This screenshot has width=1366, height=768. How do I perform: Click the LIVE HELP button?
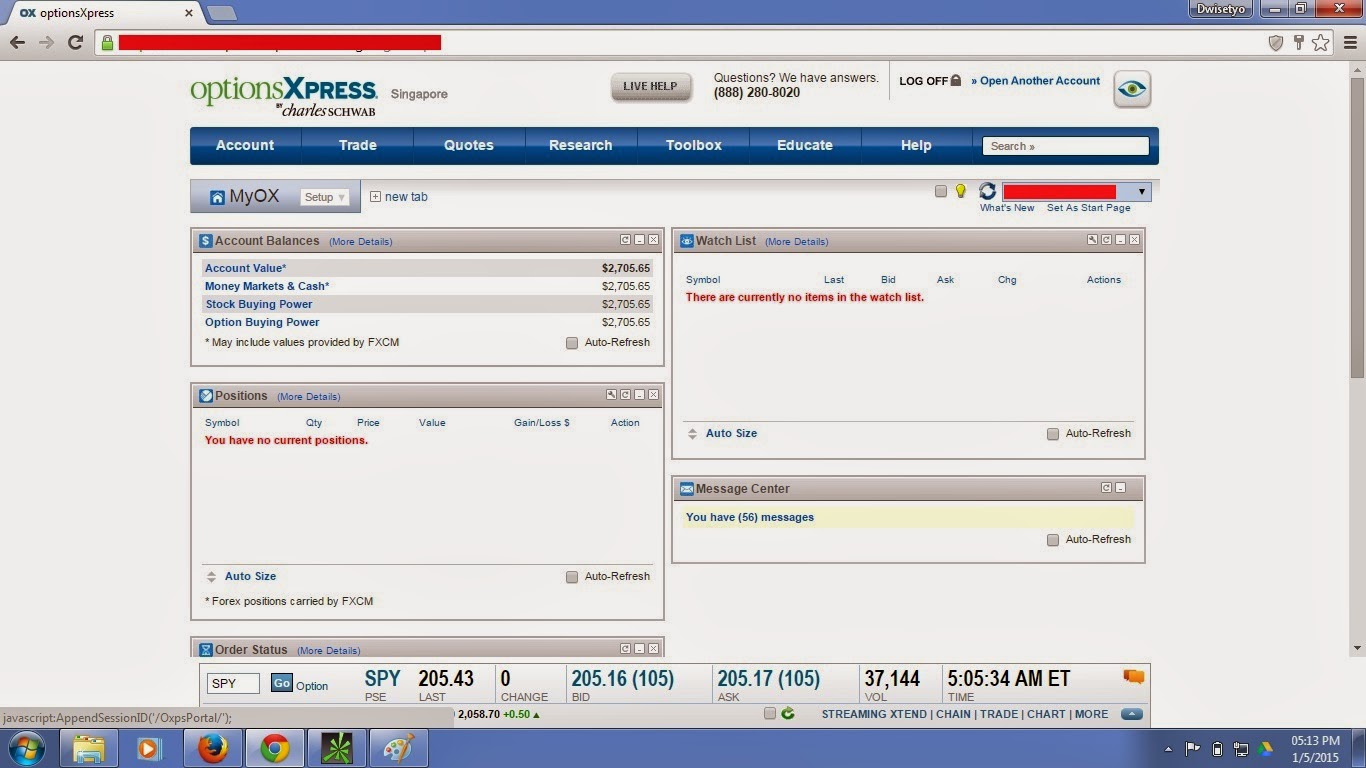pos(650,86)
